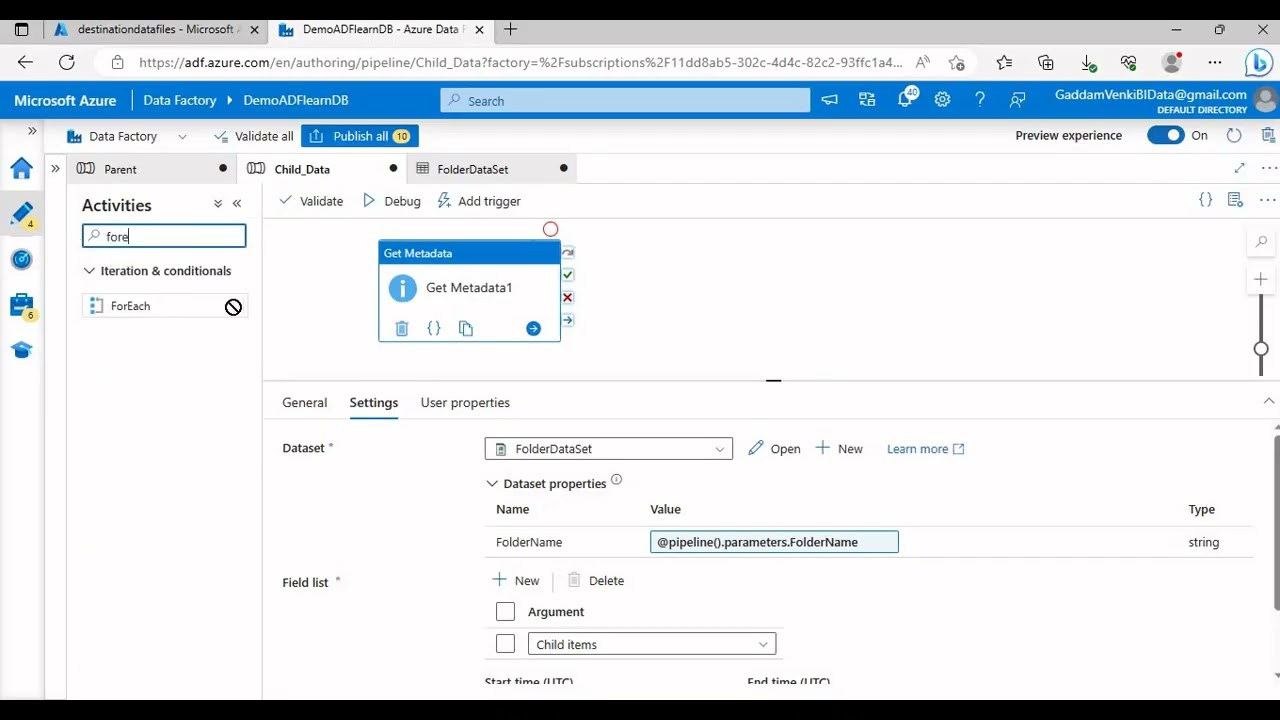Open Azure notifications bell icon
Image resolution: width=1280 pixels, height=720 pixels.
(x=906, y=100)
